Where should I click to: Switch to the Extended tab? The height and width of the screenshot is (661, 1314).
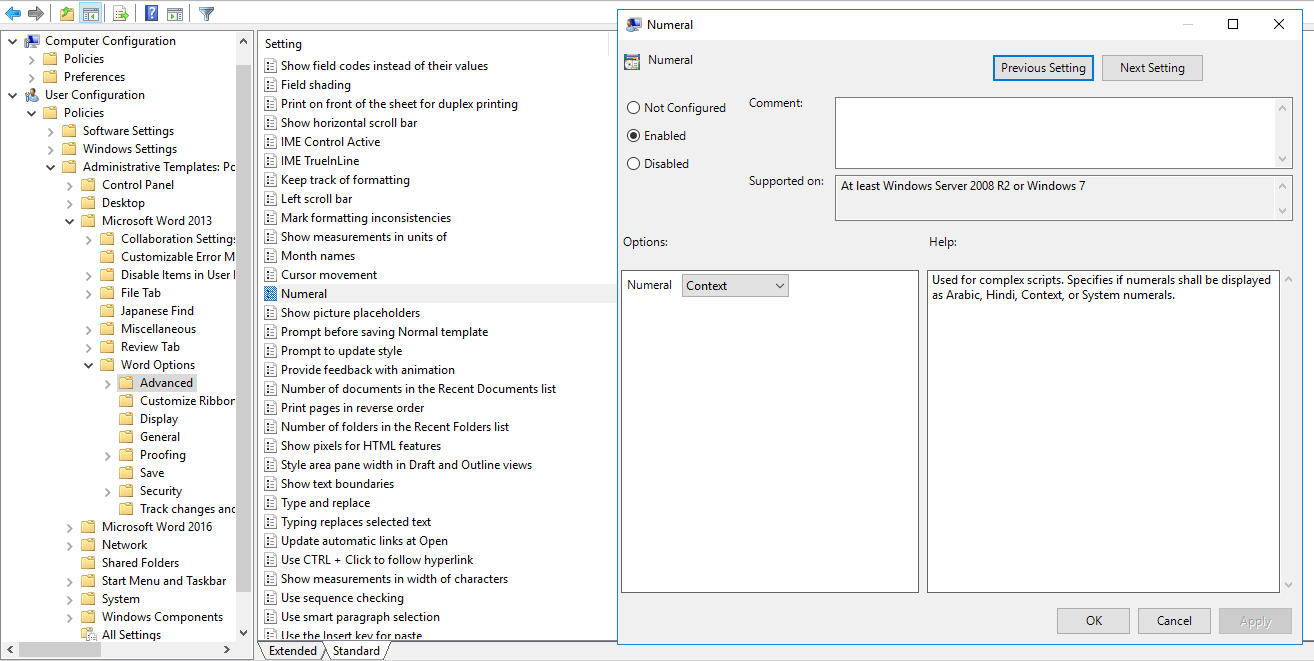(292, 651)
